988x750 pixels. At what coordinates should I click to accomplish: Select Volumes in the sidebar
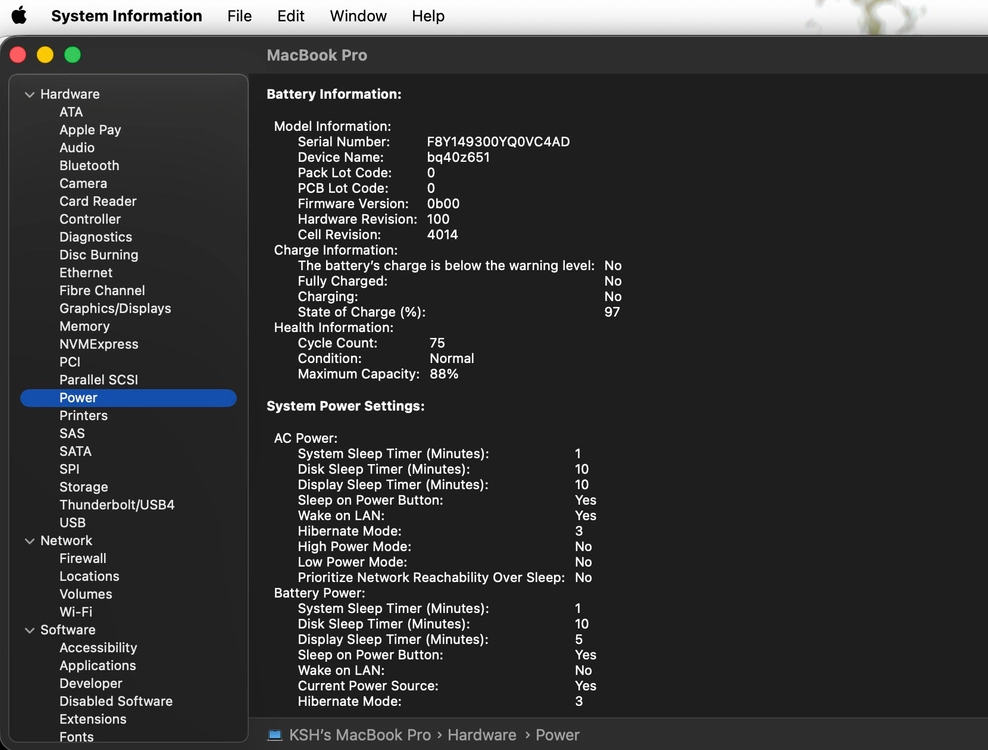click(86, 594)
